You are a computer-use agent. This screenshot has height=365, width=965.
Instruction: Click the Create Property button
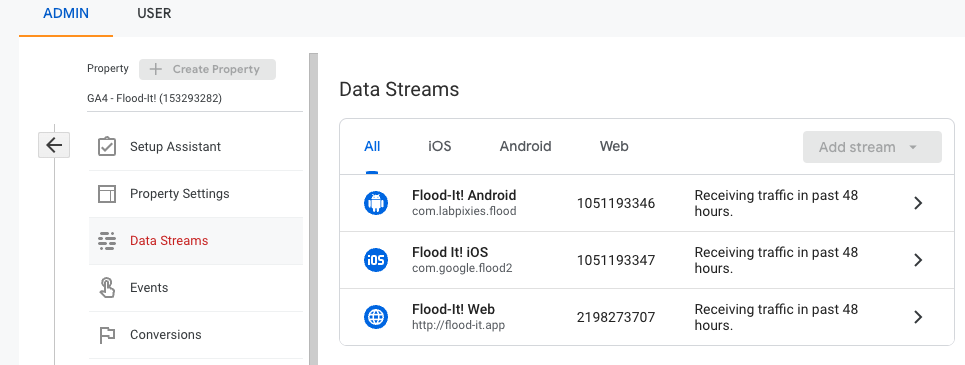coord(207,70)
